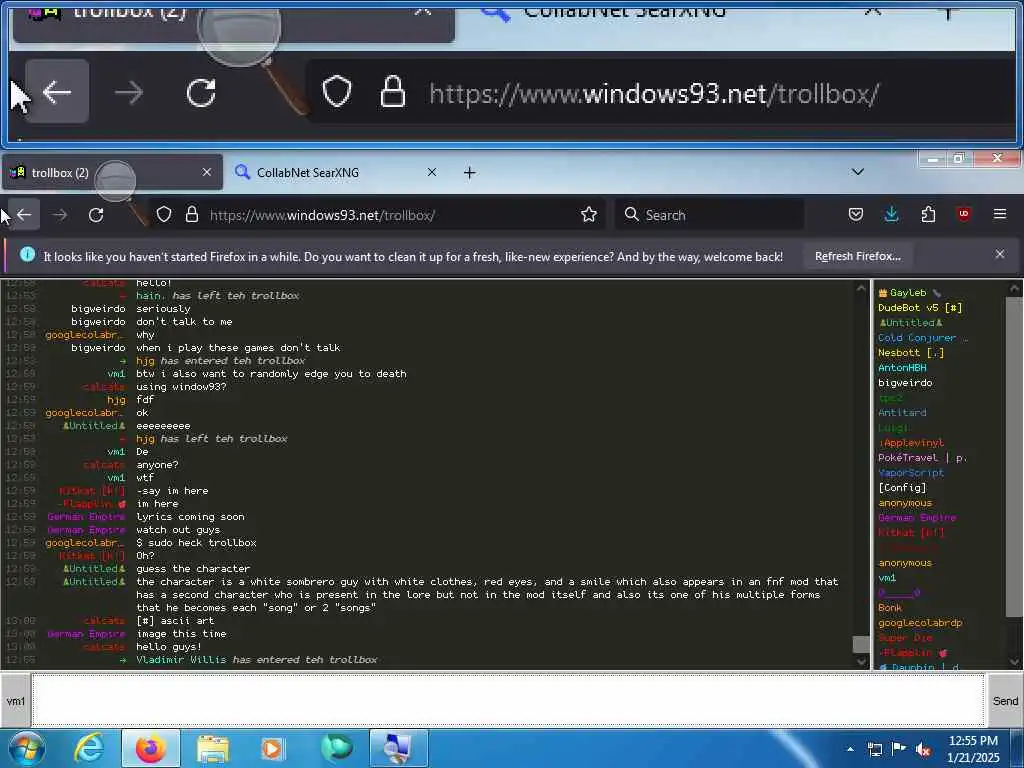Bookmark this page with star icon

pos(589,215)
